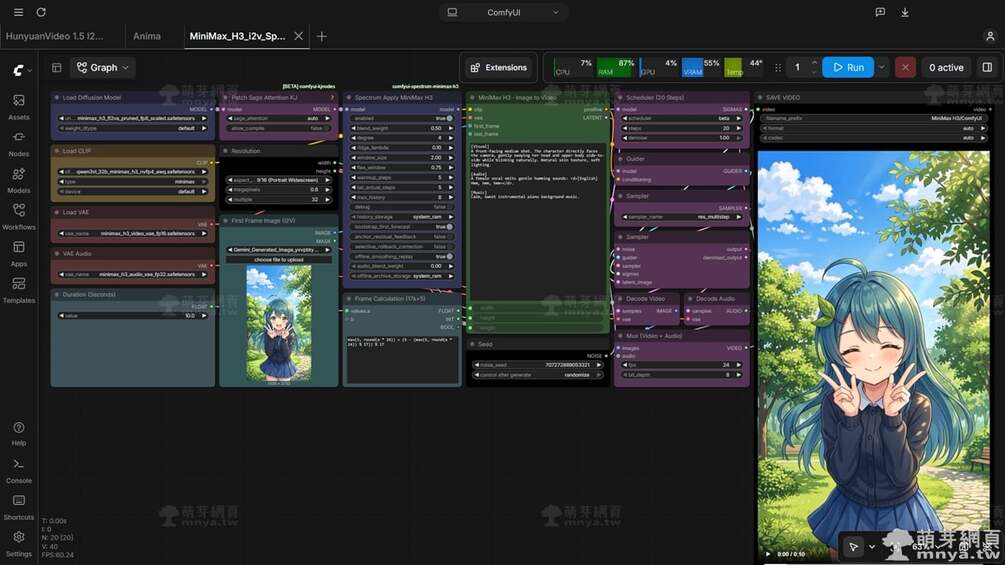Switch to the Anima tab

point(147,37)
